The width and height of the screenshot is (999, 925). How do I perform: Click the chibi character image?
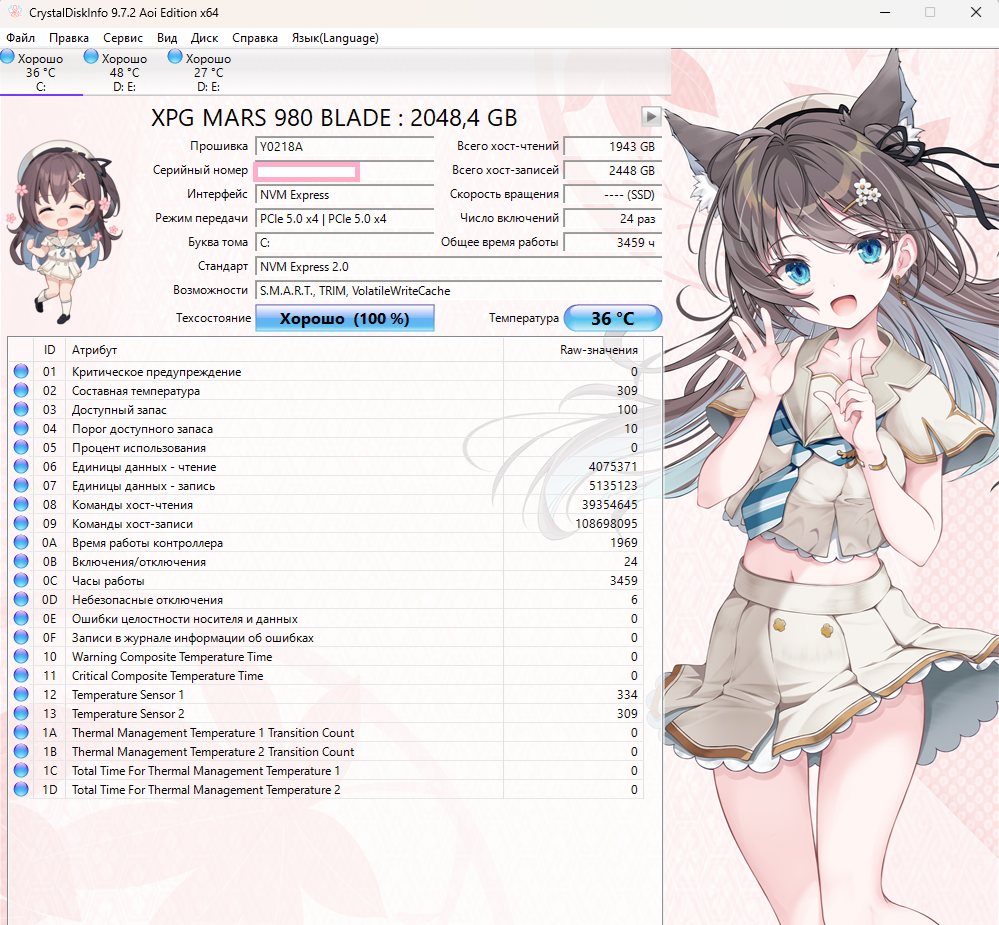(x=64, y=233)
